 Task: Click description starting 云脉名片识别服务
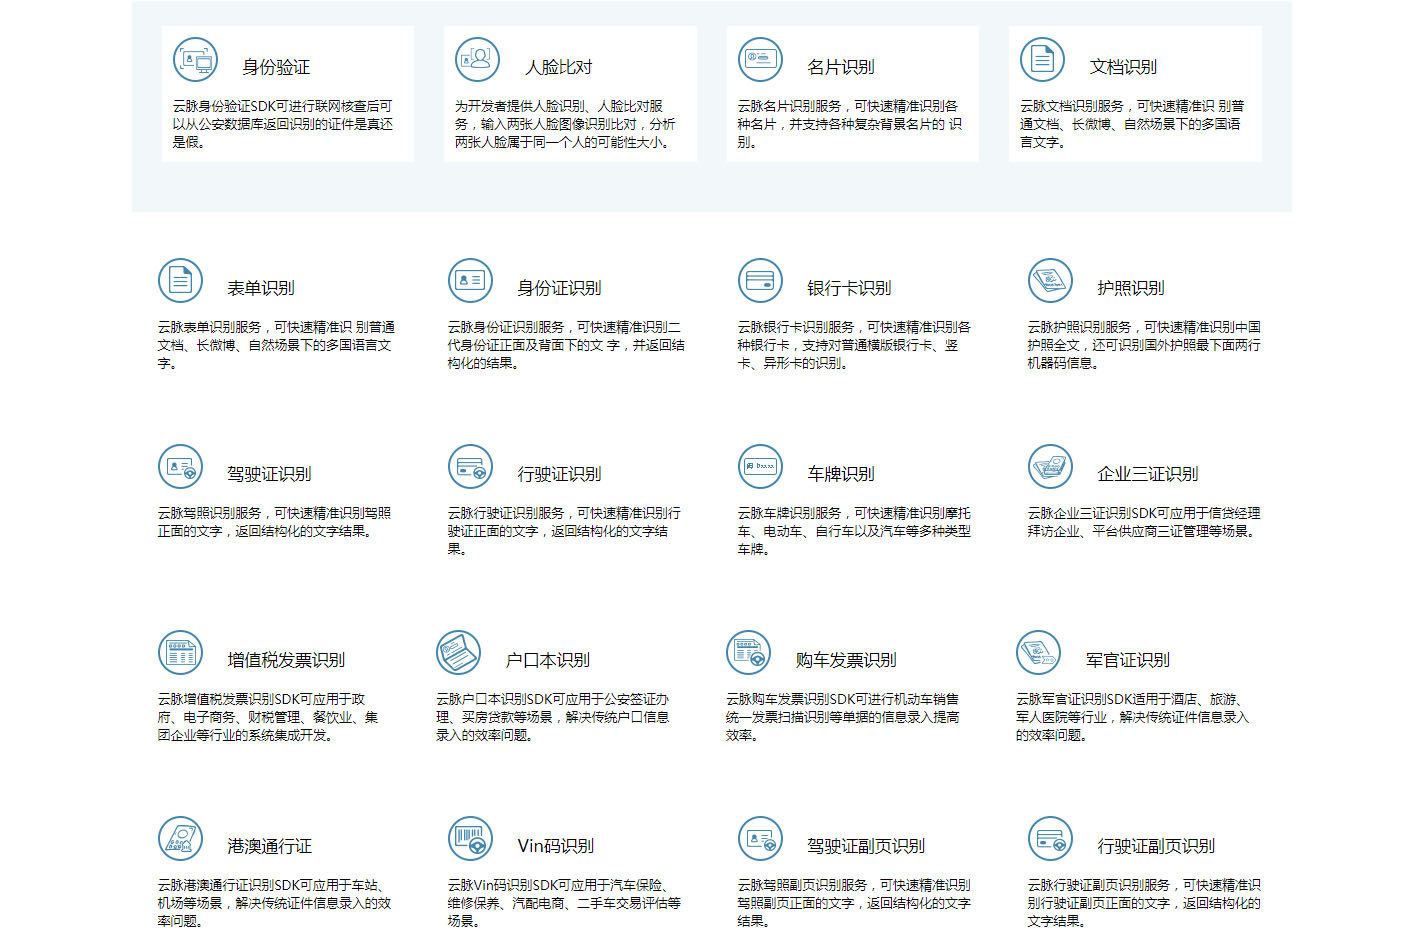(849, 124)
